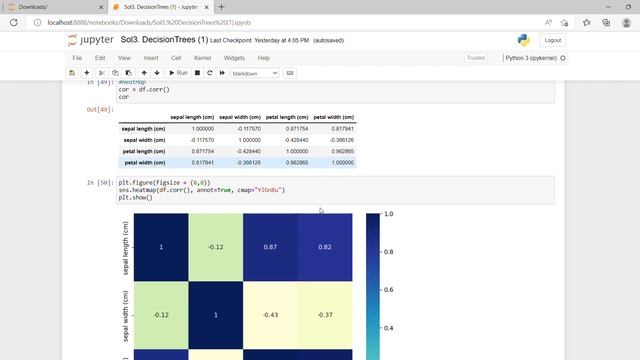Click Python 3 (ipykernel) kernel name
The width and height of the screenshot is (640, 360).
(x=531, y=58)
